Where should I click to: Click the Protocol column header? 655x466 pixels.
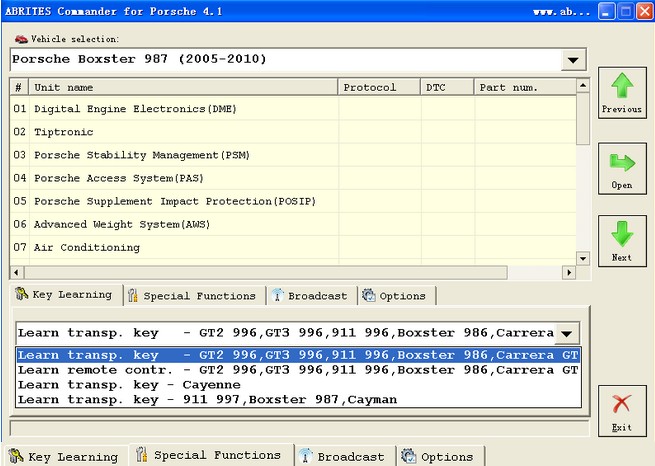[379, 87]
